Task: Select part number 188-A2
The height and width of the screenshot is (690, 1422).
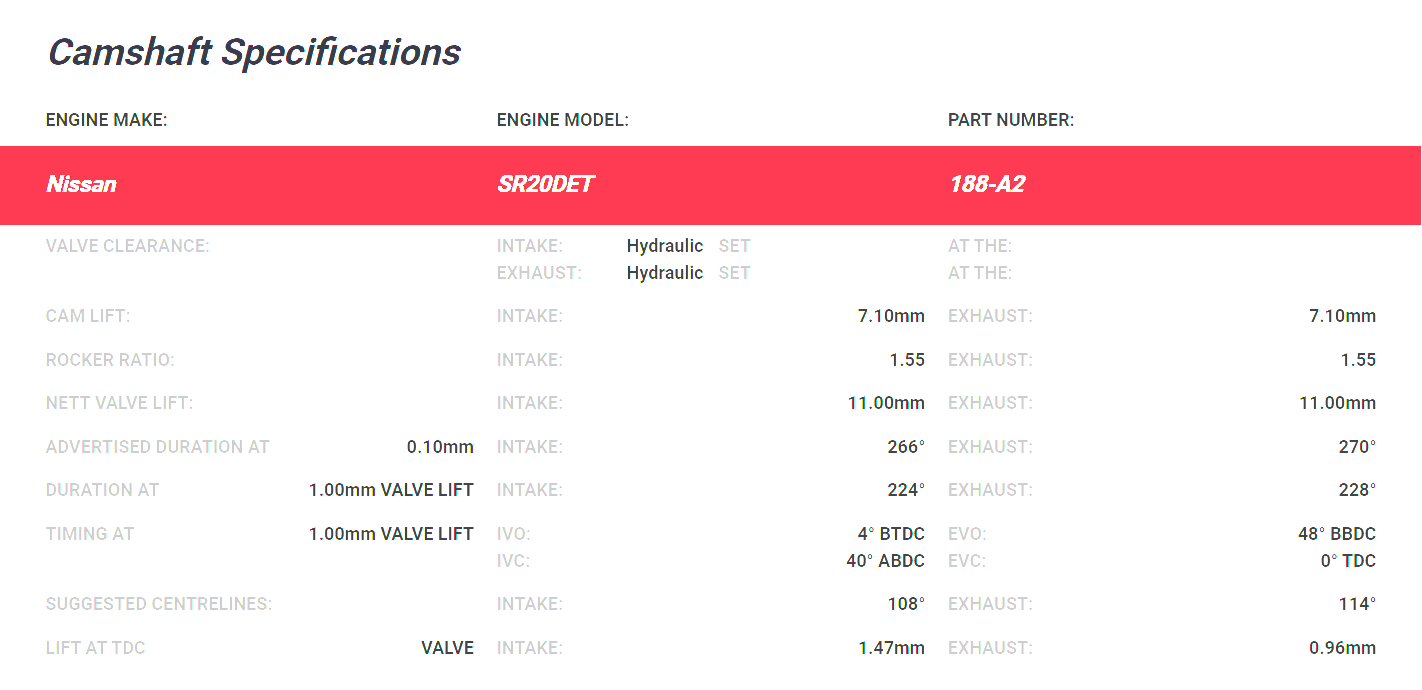Action: coord(986,185)
